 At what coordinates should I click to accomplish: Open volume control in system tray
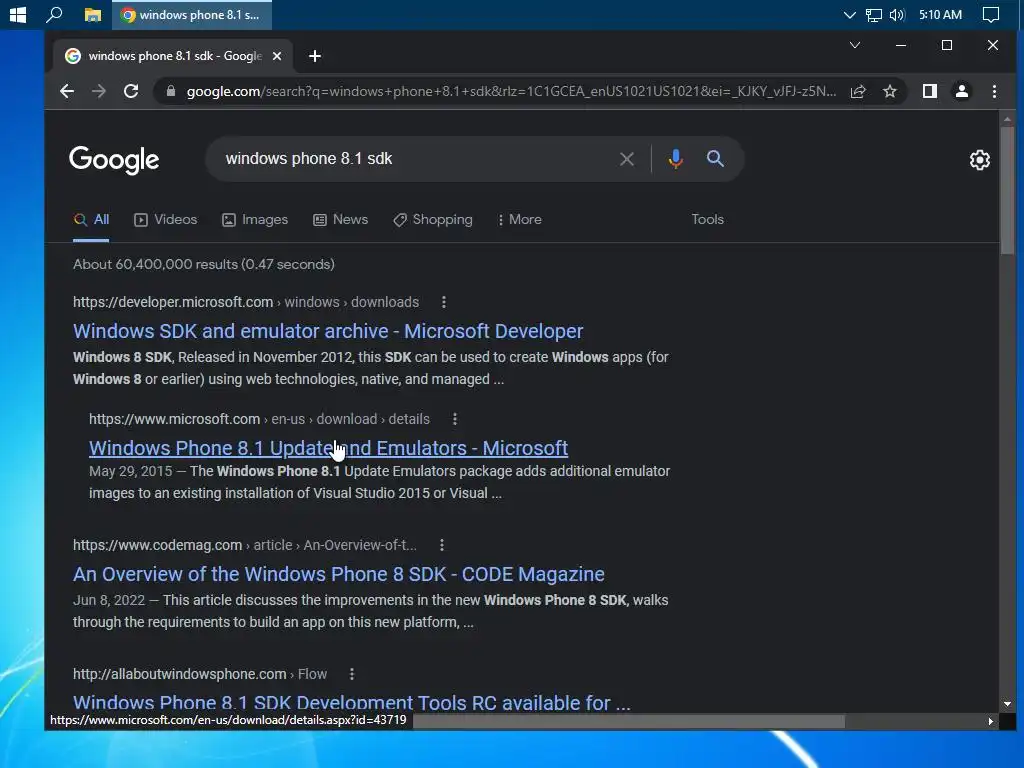[897, 14]
